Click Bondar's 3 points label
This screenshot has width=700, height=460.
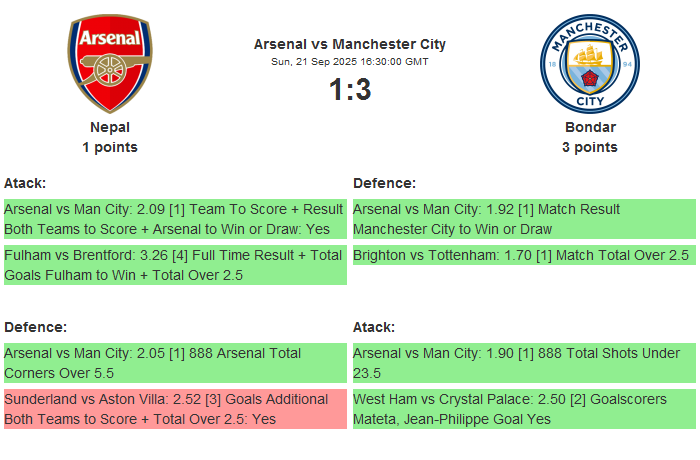[x=590, y=147]
